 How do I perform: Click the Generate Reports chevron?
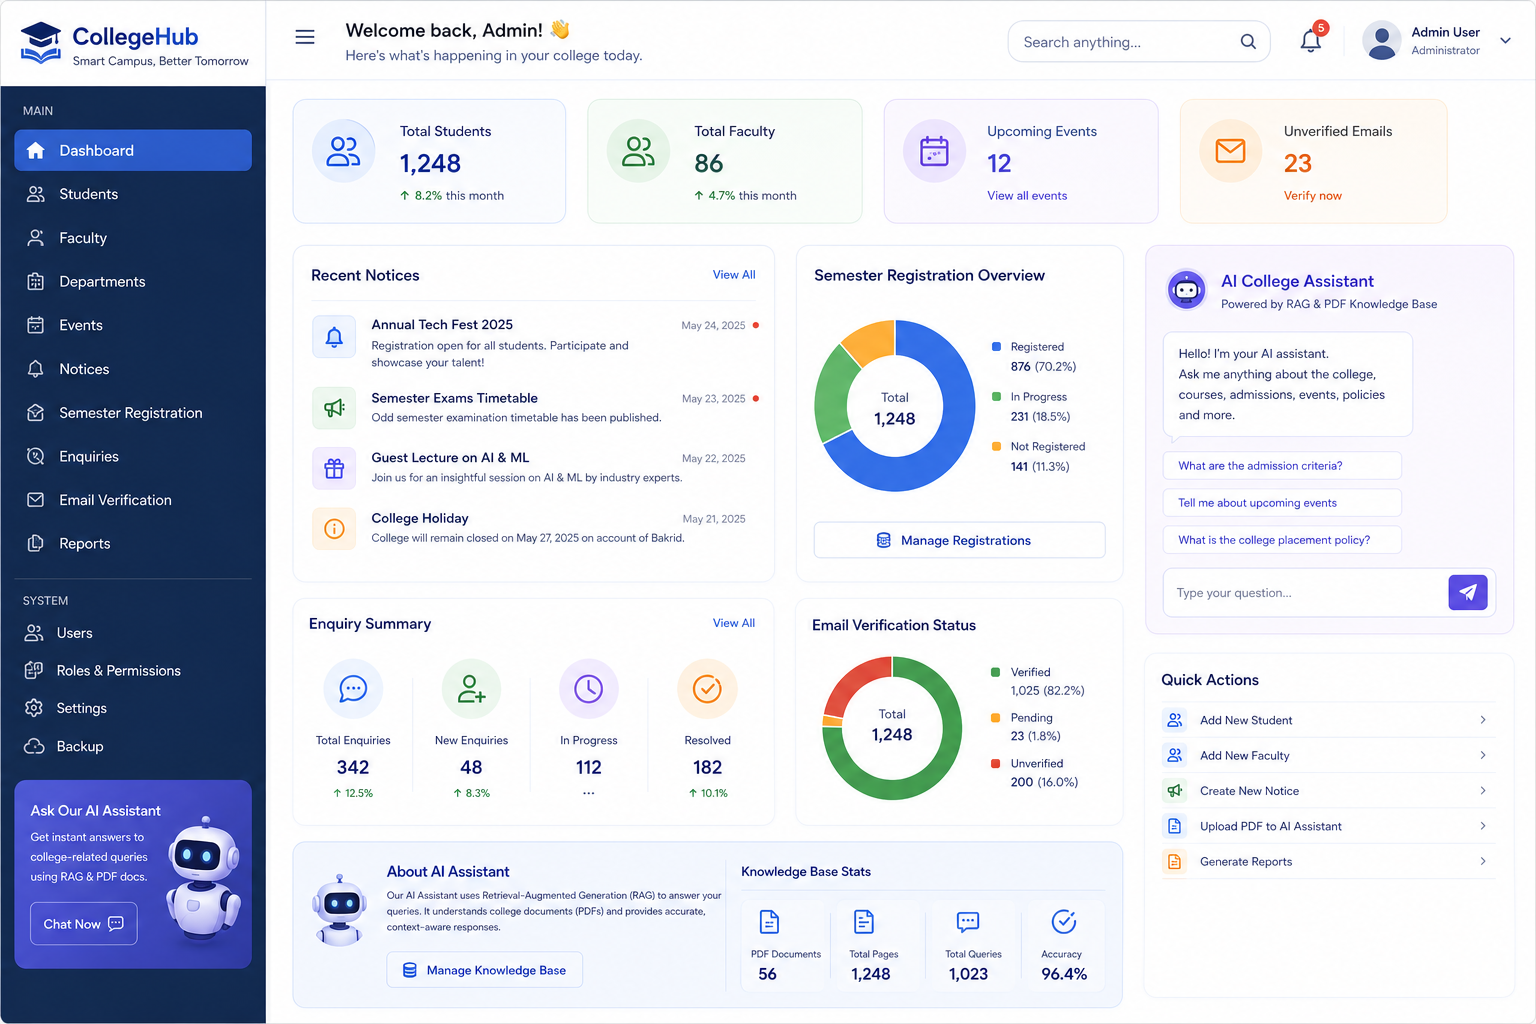(1483, 861)
